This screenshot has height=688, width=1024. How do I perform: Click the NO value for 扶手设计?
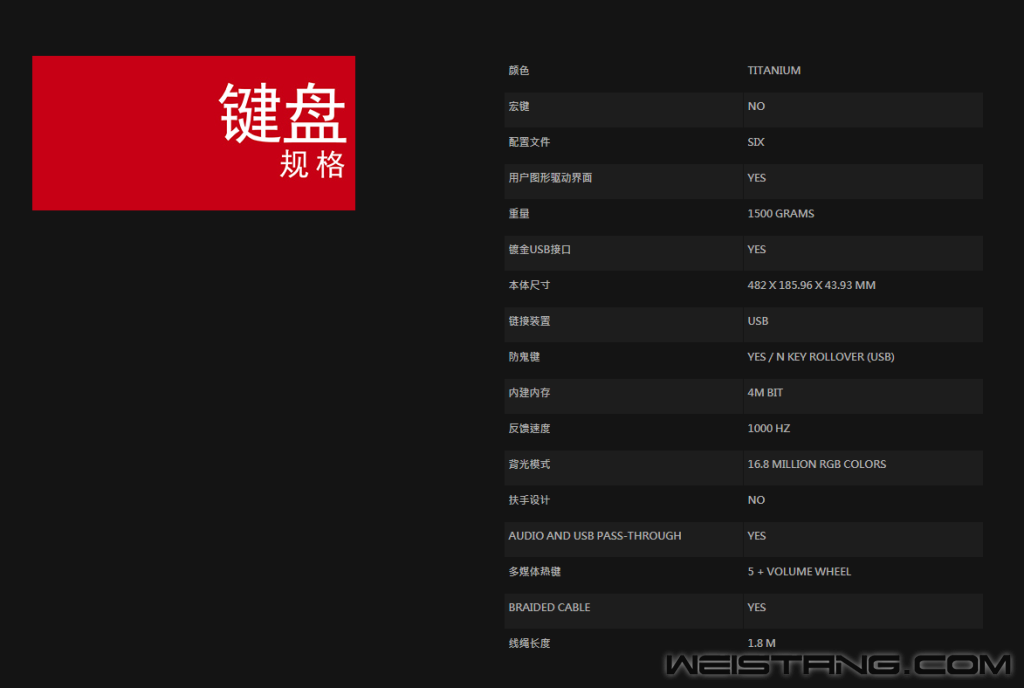tap(756, 501)
